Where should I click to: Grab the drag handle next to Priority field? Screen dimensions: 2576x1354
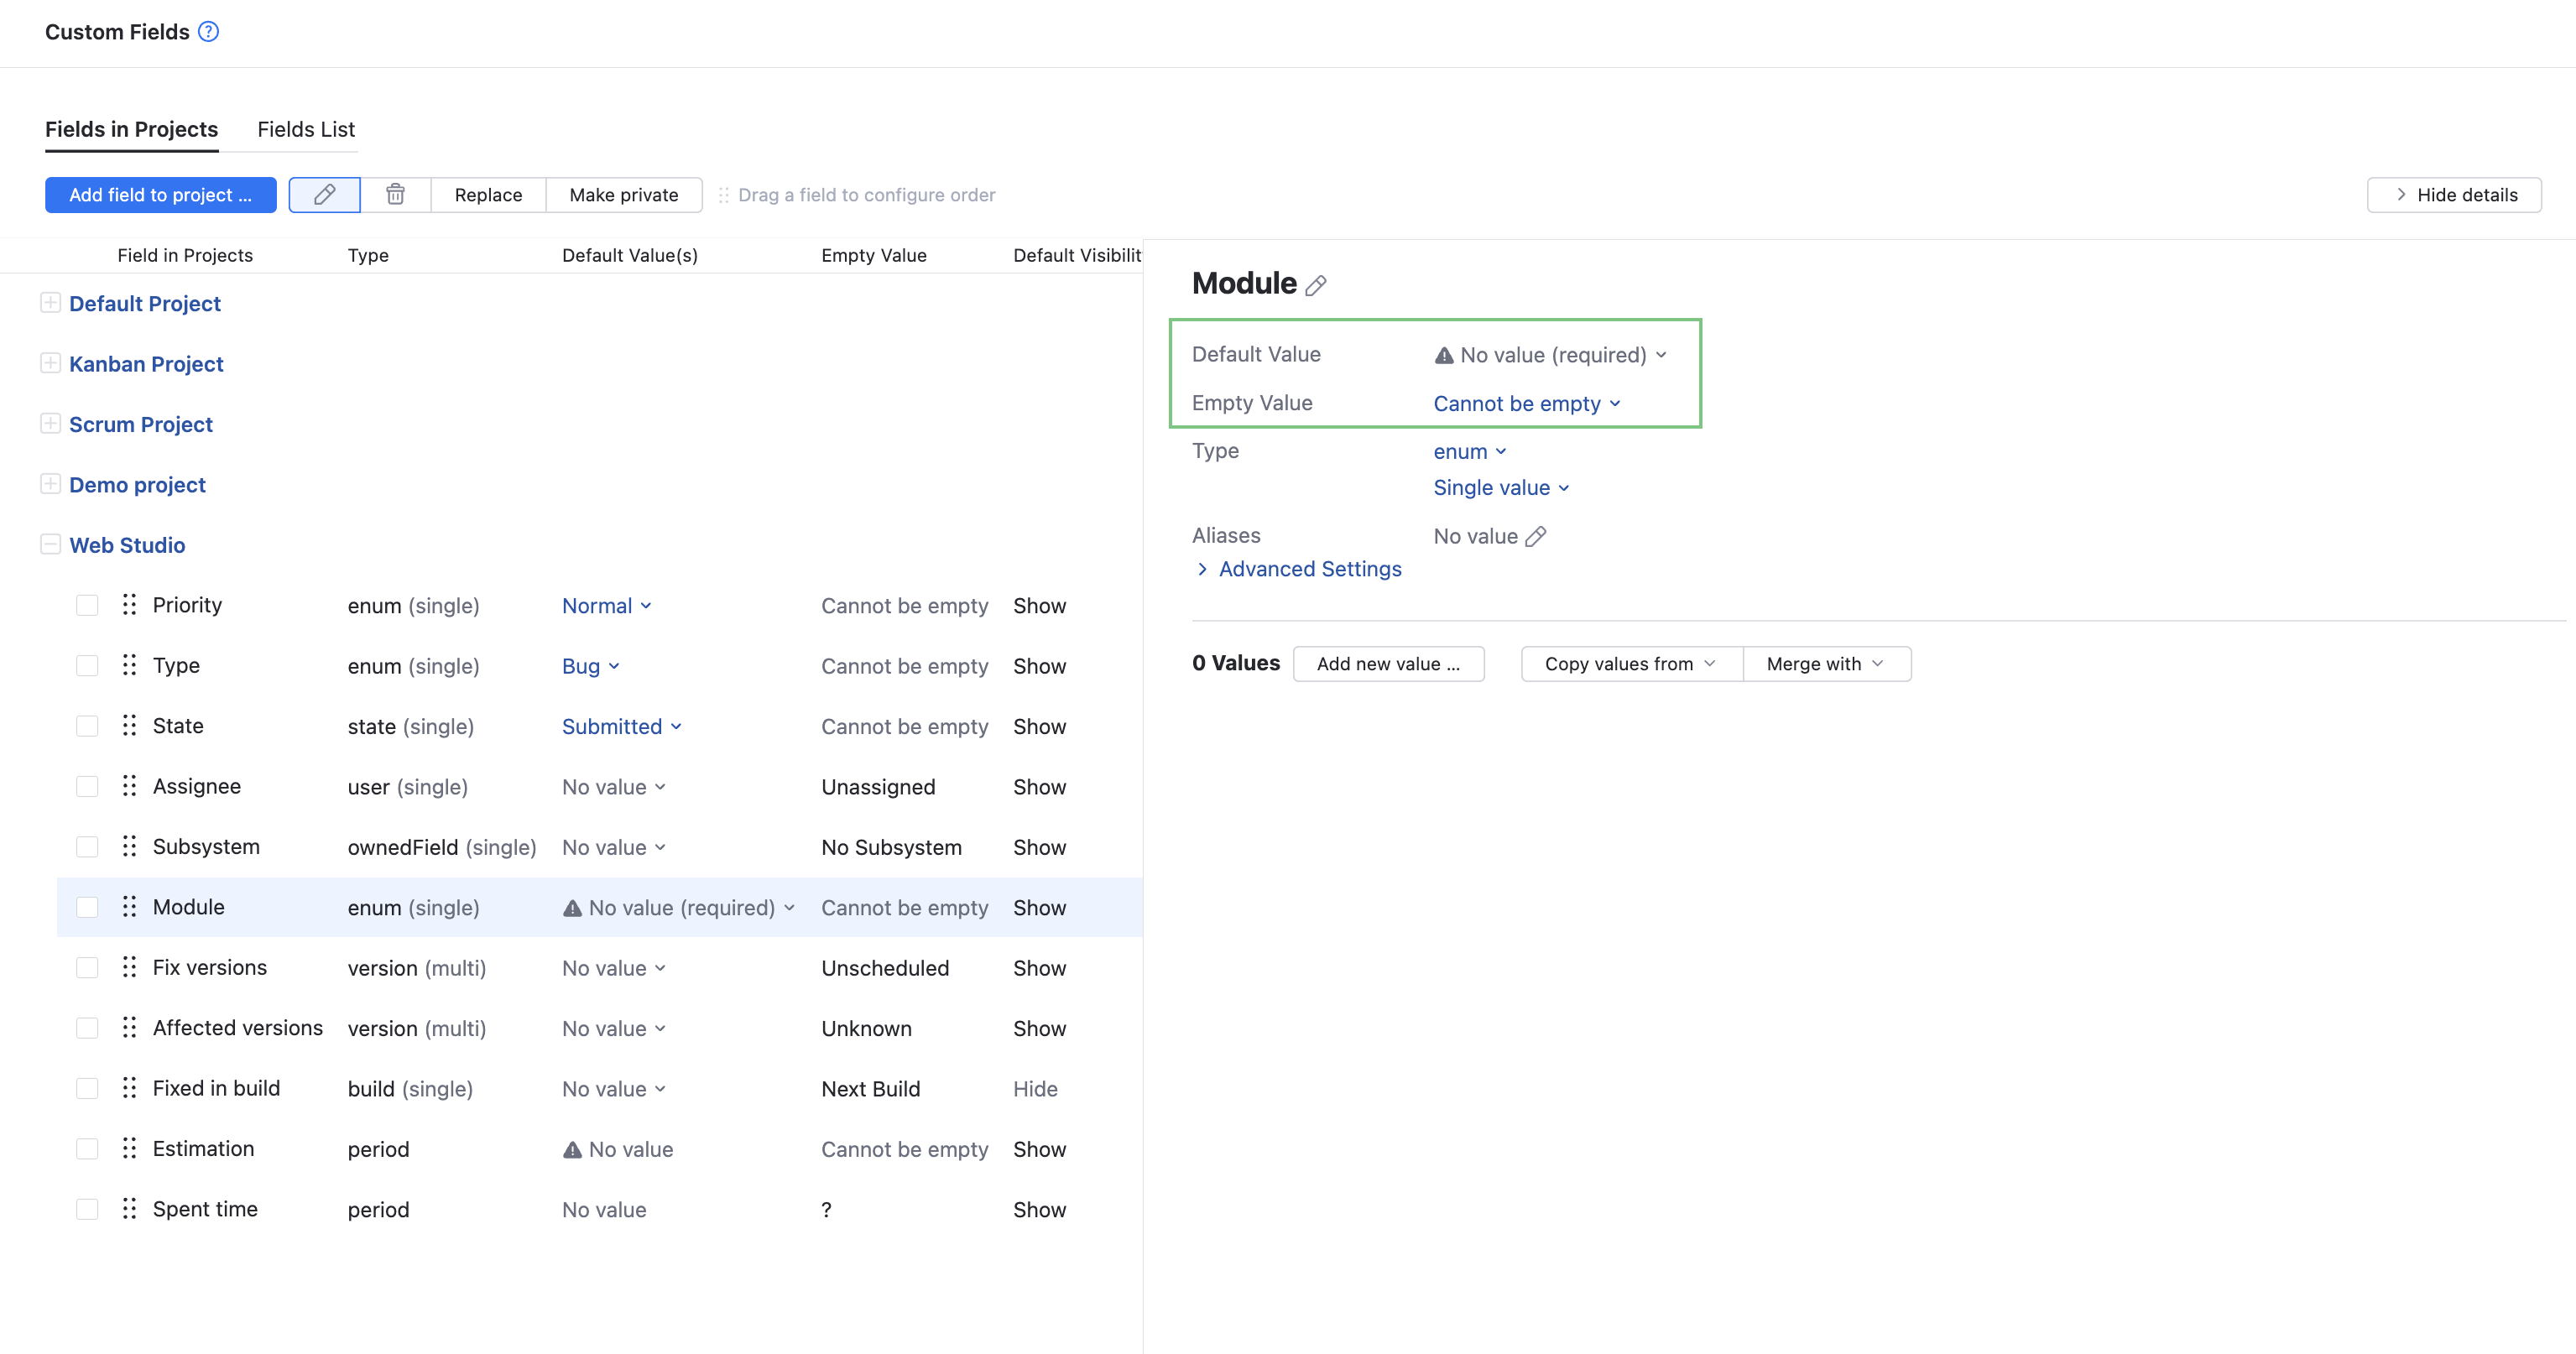[x=129, y=604]
